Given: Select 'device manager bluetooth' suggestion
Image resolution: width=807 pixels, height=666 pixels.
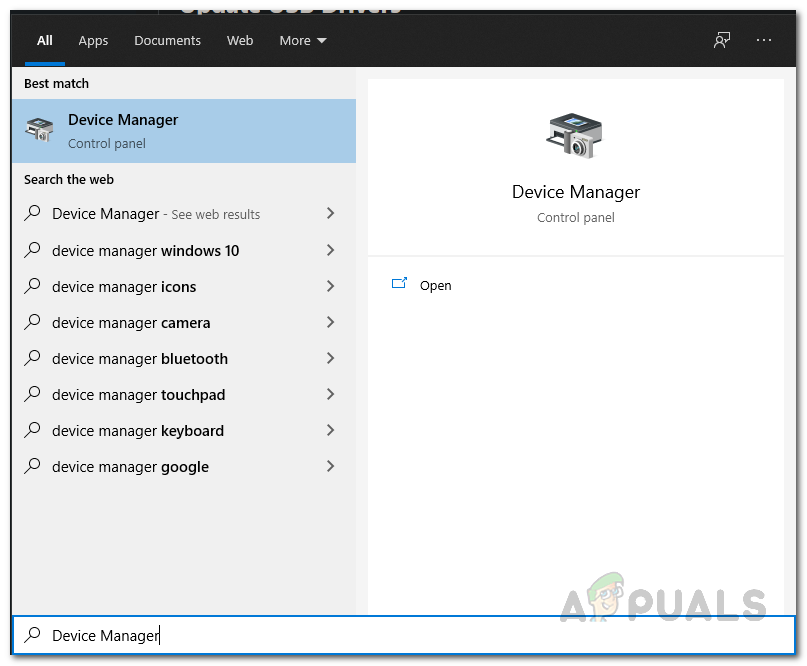Looking at the screenshot, I should 184,359.
